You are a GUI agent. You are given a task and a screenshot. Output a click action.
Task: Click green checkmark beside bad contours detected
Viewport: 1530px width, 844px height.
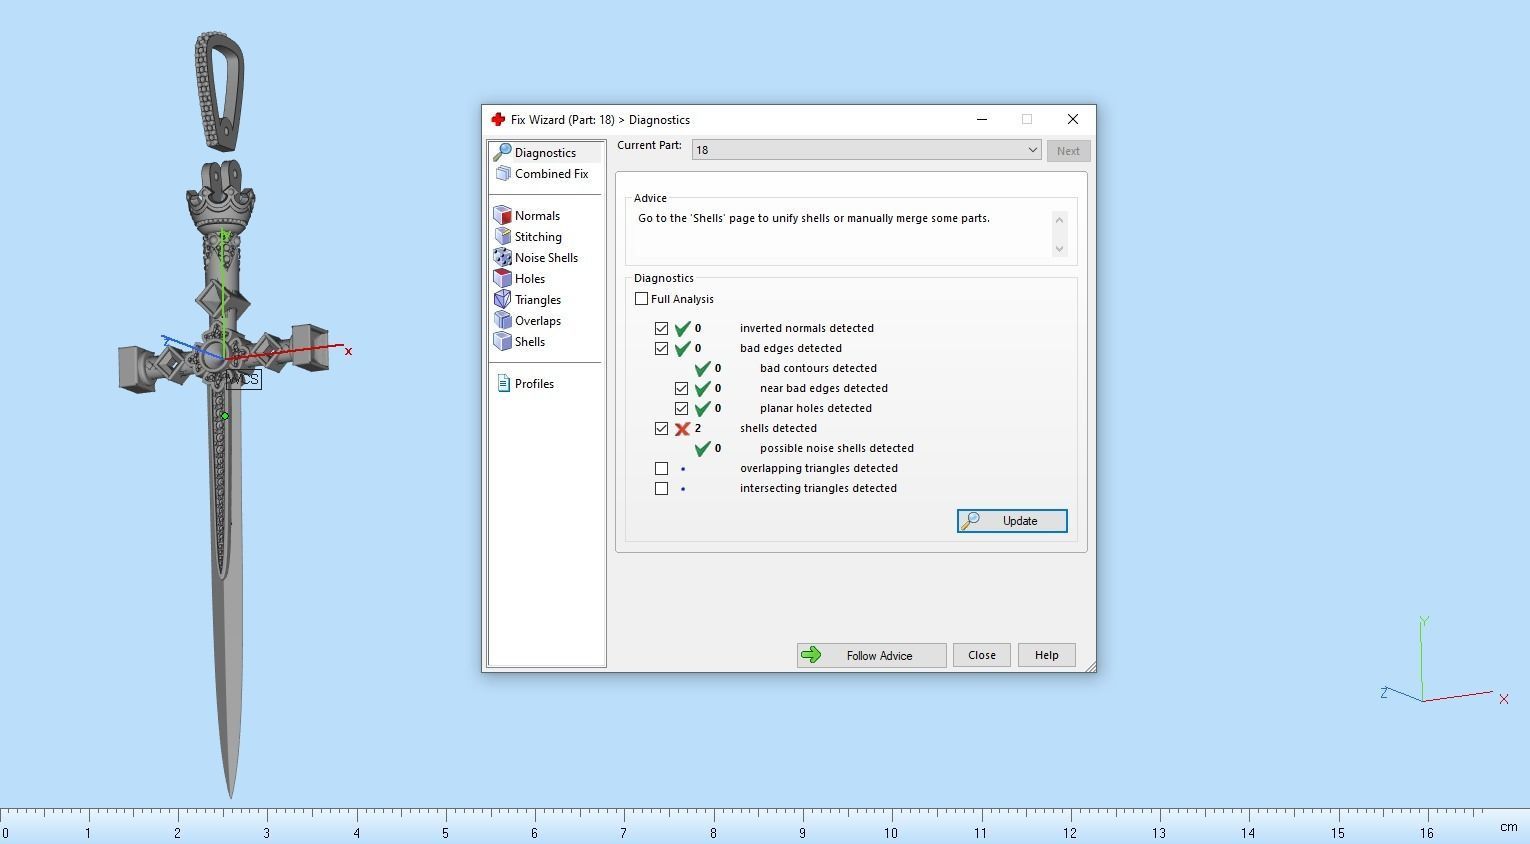coord(703,368)
